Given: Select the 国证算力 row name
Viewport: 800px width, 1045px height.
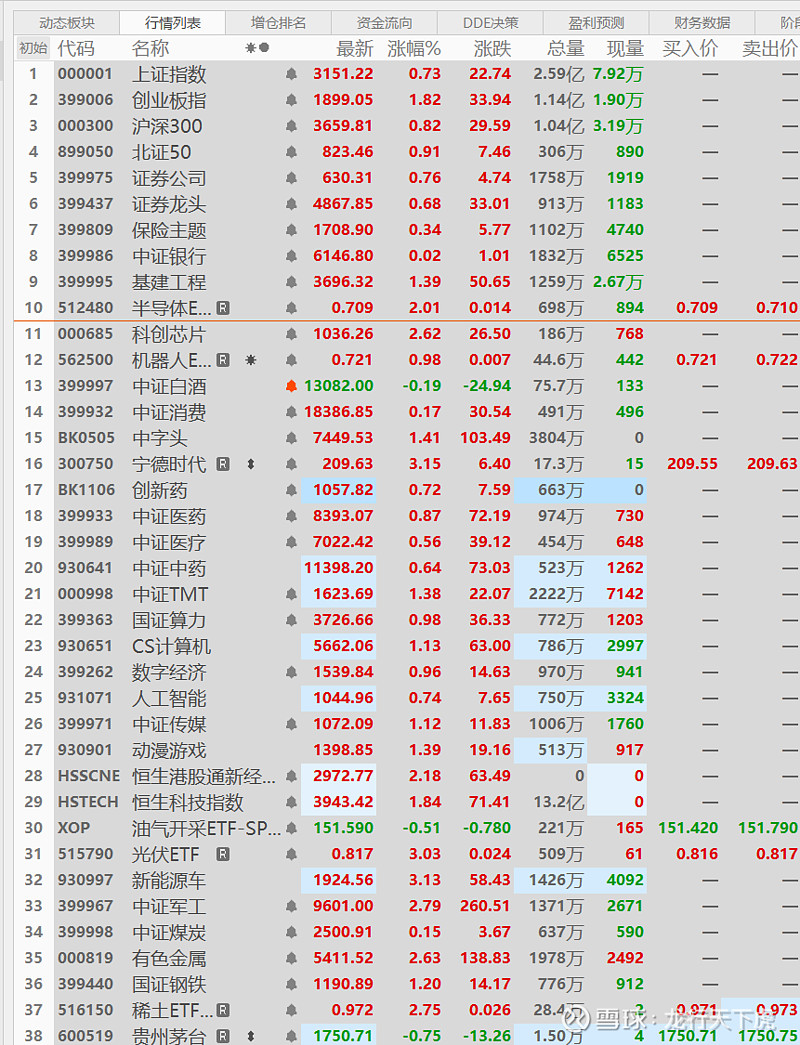Looking at the screenshot, I should [x=169, y=620].
